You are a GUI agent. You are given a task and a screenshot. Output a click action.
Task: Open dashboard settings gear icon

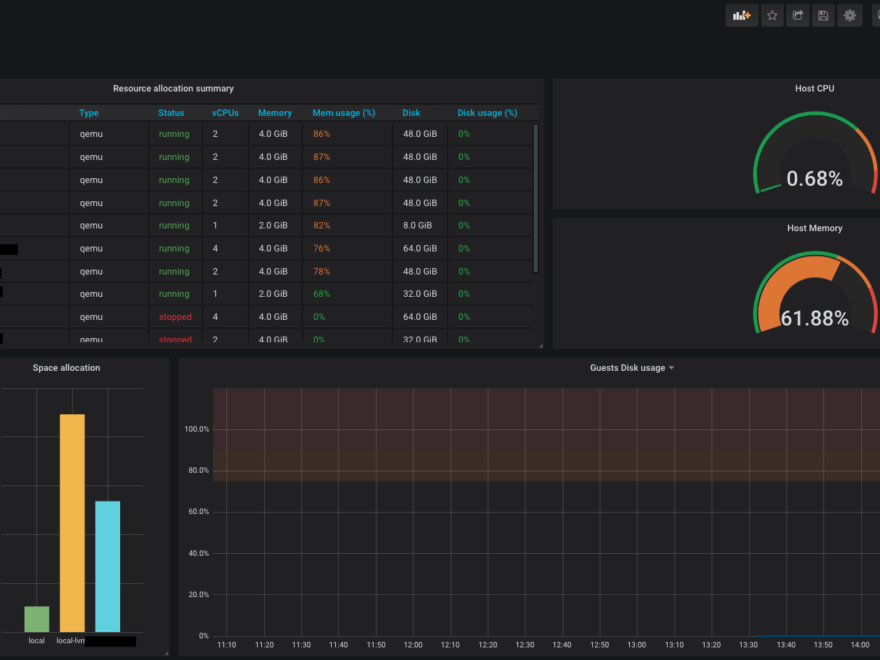(x=850, y=16)
